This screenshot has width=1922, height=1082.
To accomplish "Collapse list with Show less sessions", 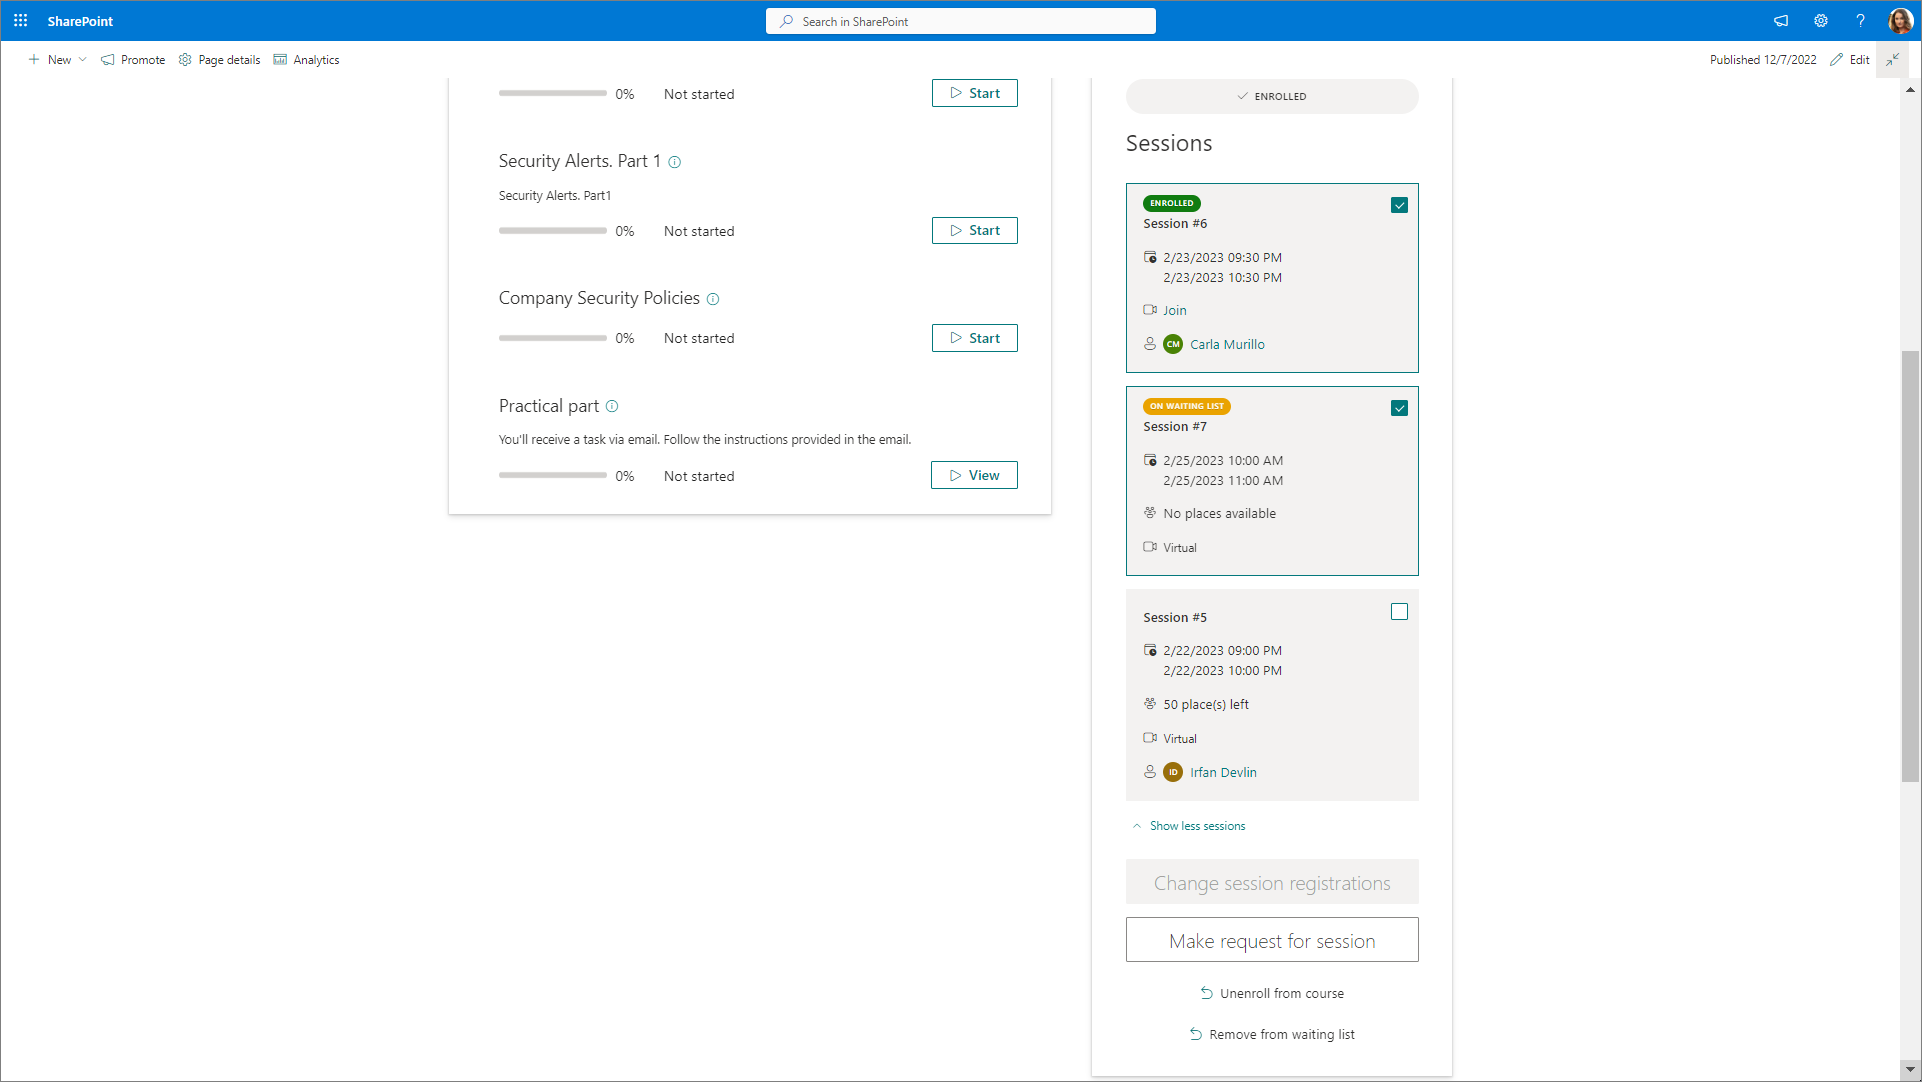I will click(x=1197, y=826).
